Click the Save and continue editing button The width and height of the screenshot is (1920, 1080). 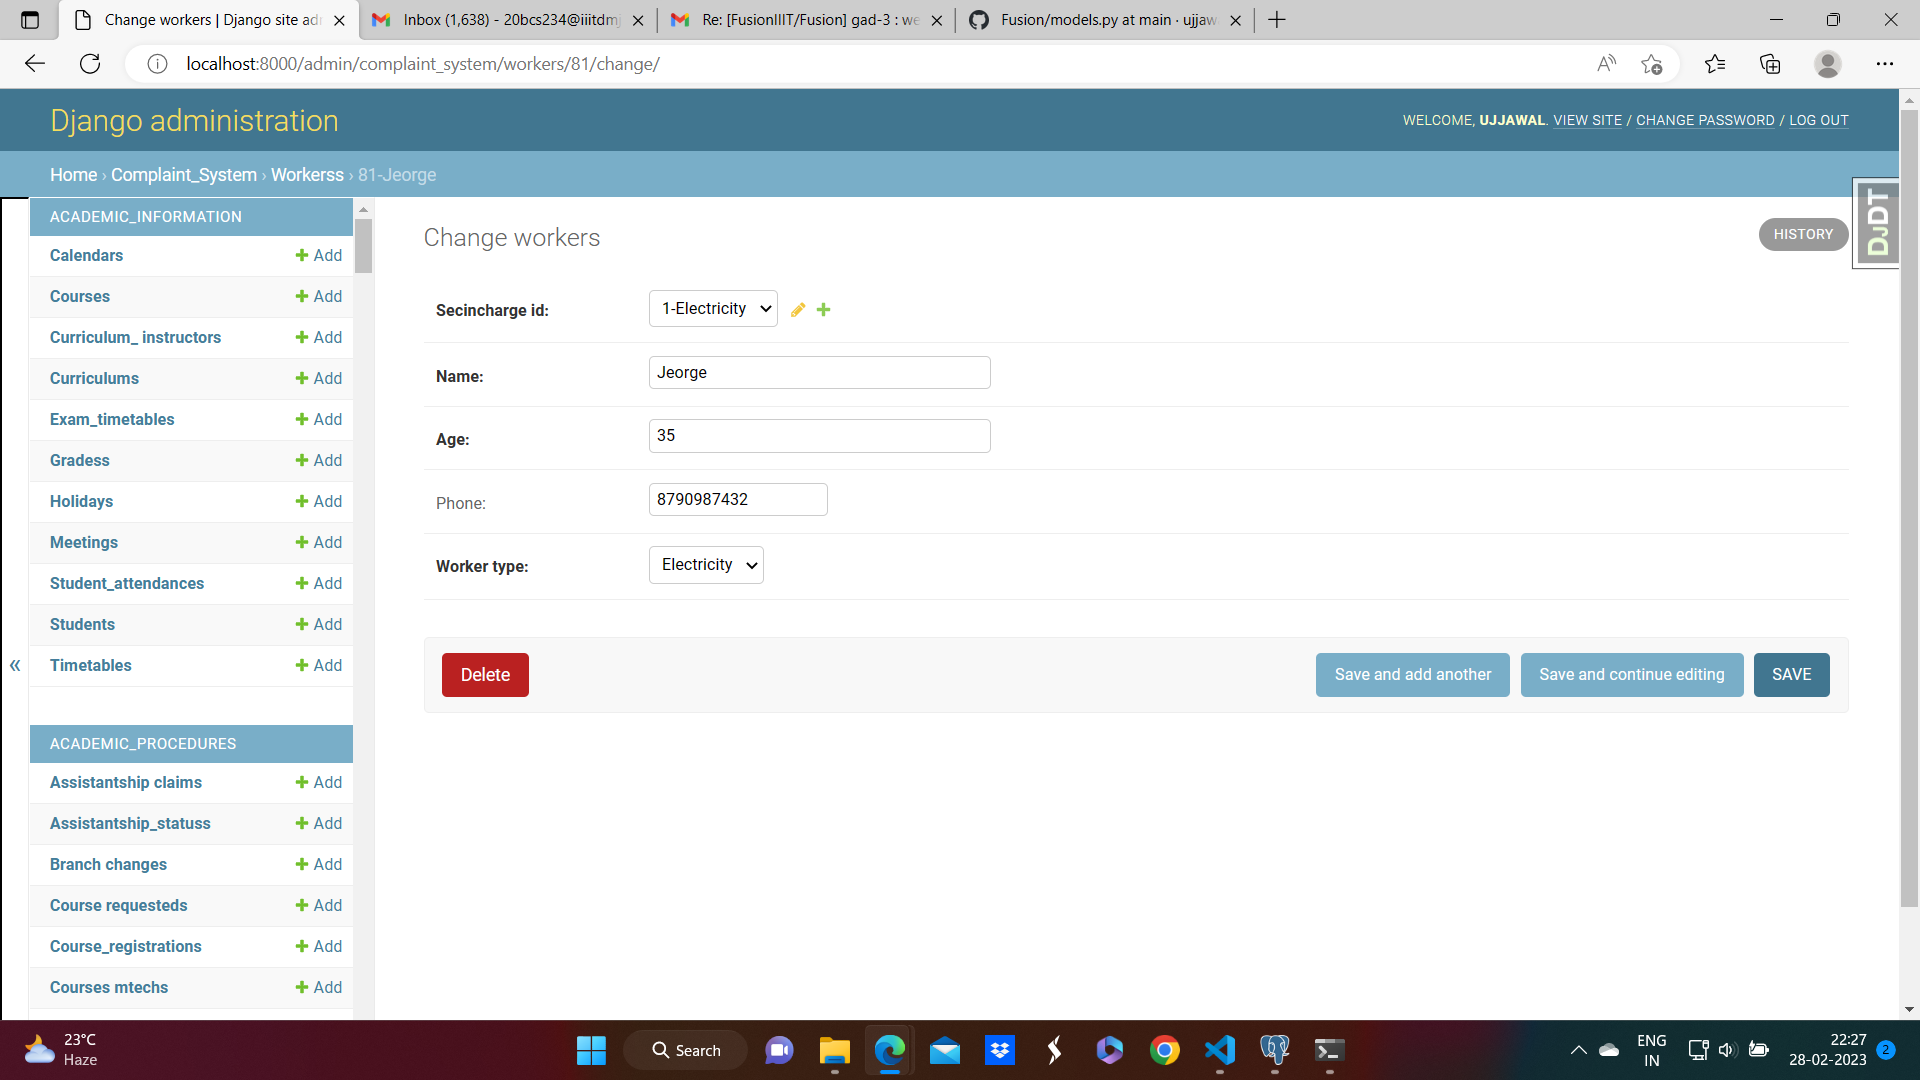[x=1631, y=675]
